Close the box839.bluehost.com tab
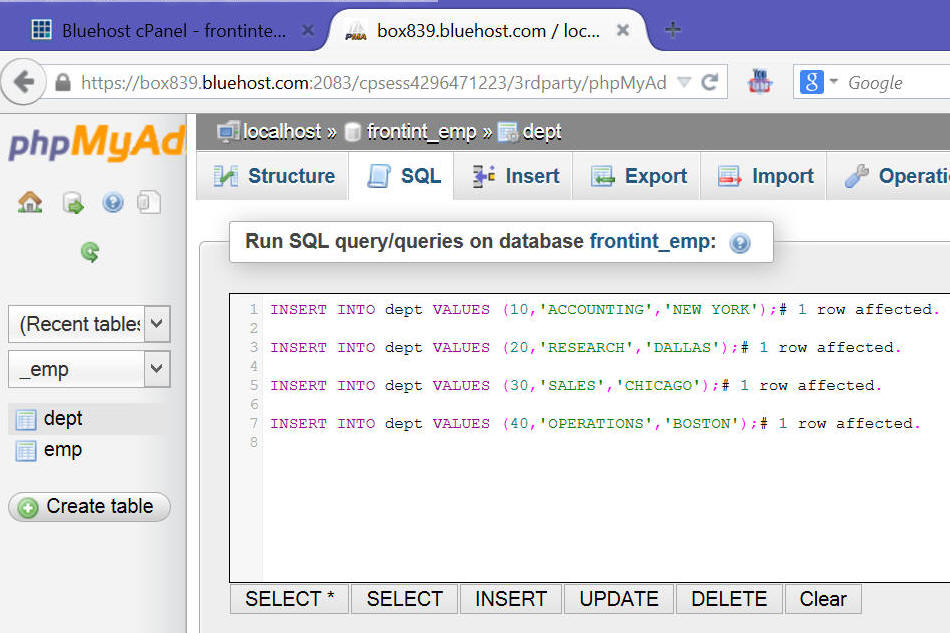Viewport: 950px width, 633px height. click(x=622, y=30)
